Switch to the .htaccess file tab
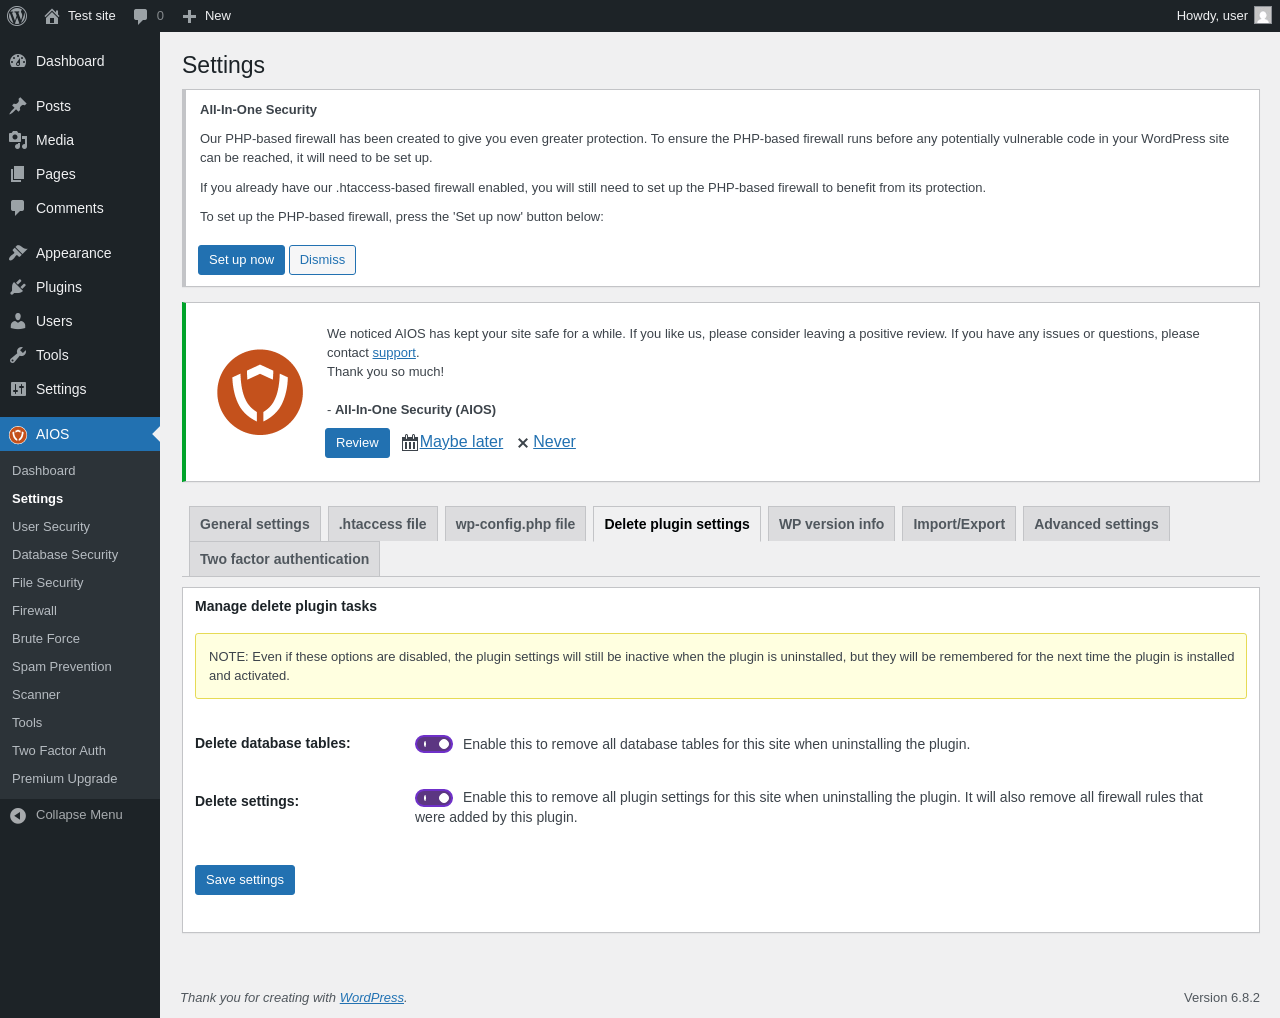 (x=383, y=524)
